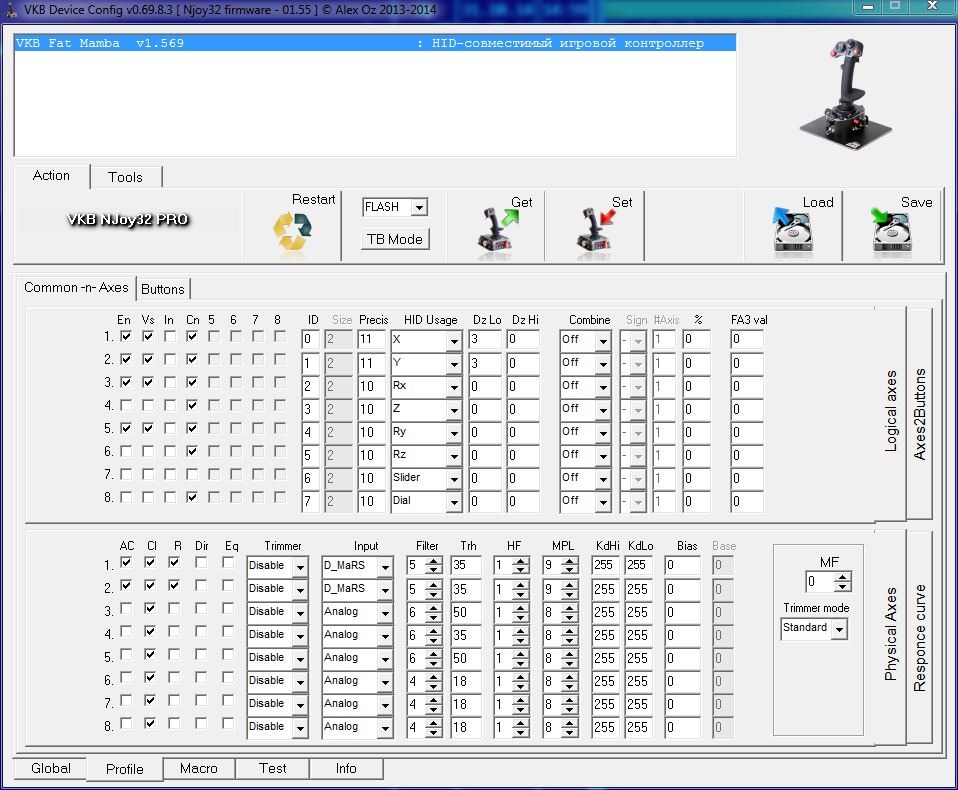Click the app icon in title bar
Image resolution: width=958 pixels, height=790 pixels.
[12, 10]
